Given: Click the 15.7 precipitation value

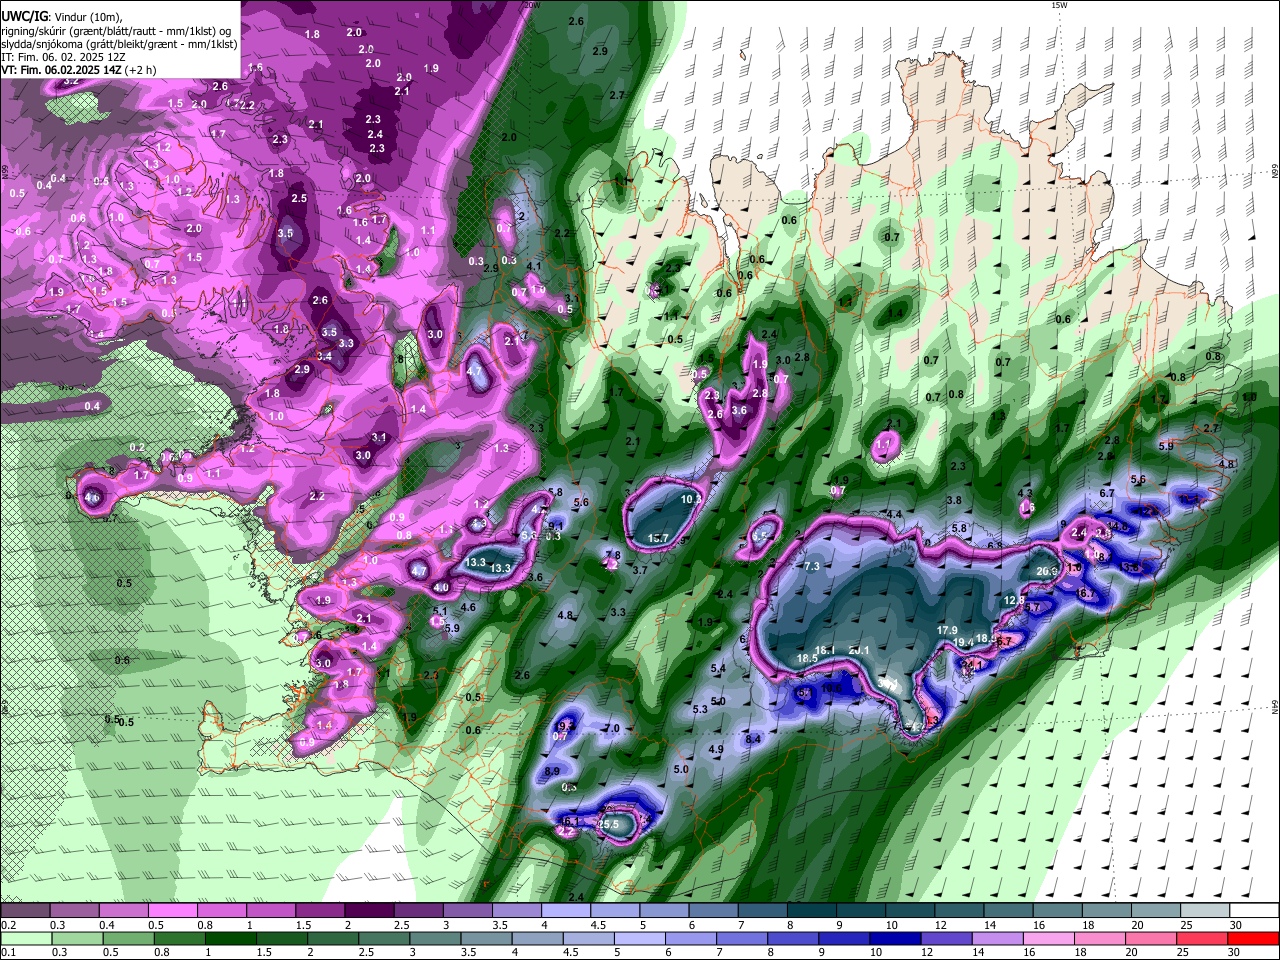Looking at the screenshot, I should click(x=658, y=538).
